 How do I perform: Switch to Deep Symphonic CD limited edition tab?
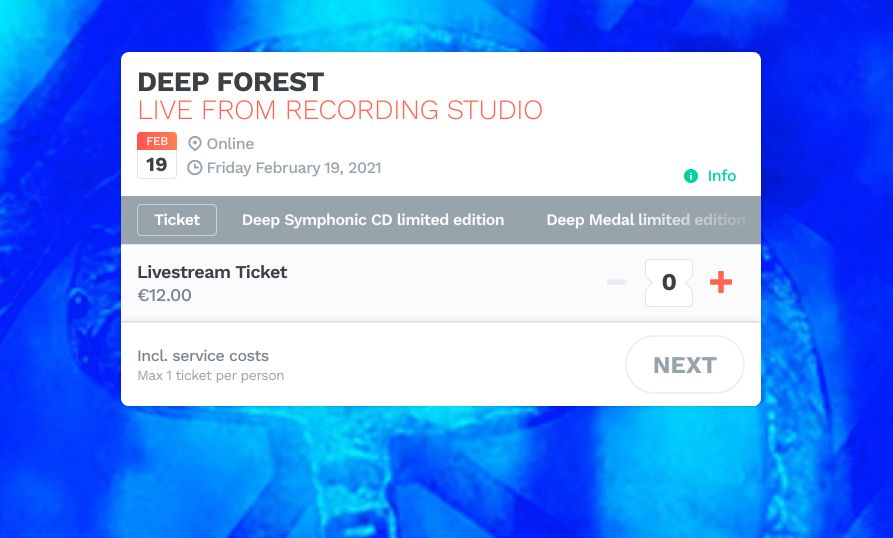pyautogui.click(x=373, y=220)
